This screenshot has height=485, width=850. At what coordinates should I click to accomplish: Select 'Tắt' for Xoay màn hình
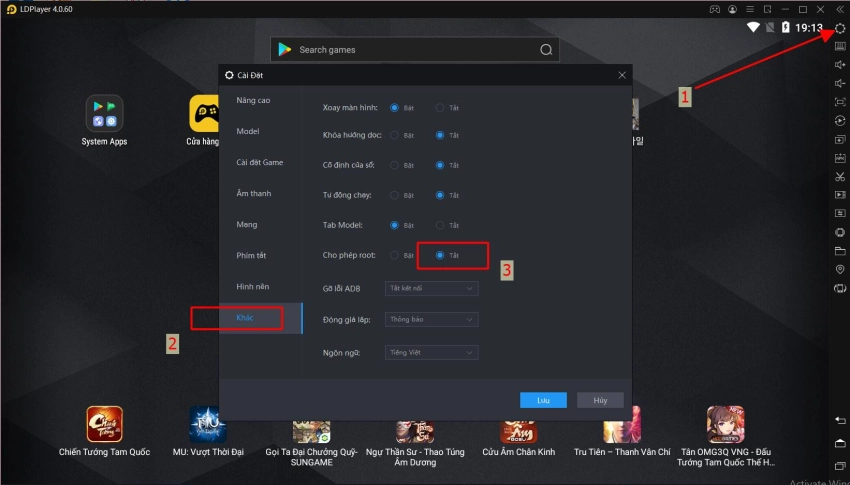coord(440,107)
